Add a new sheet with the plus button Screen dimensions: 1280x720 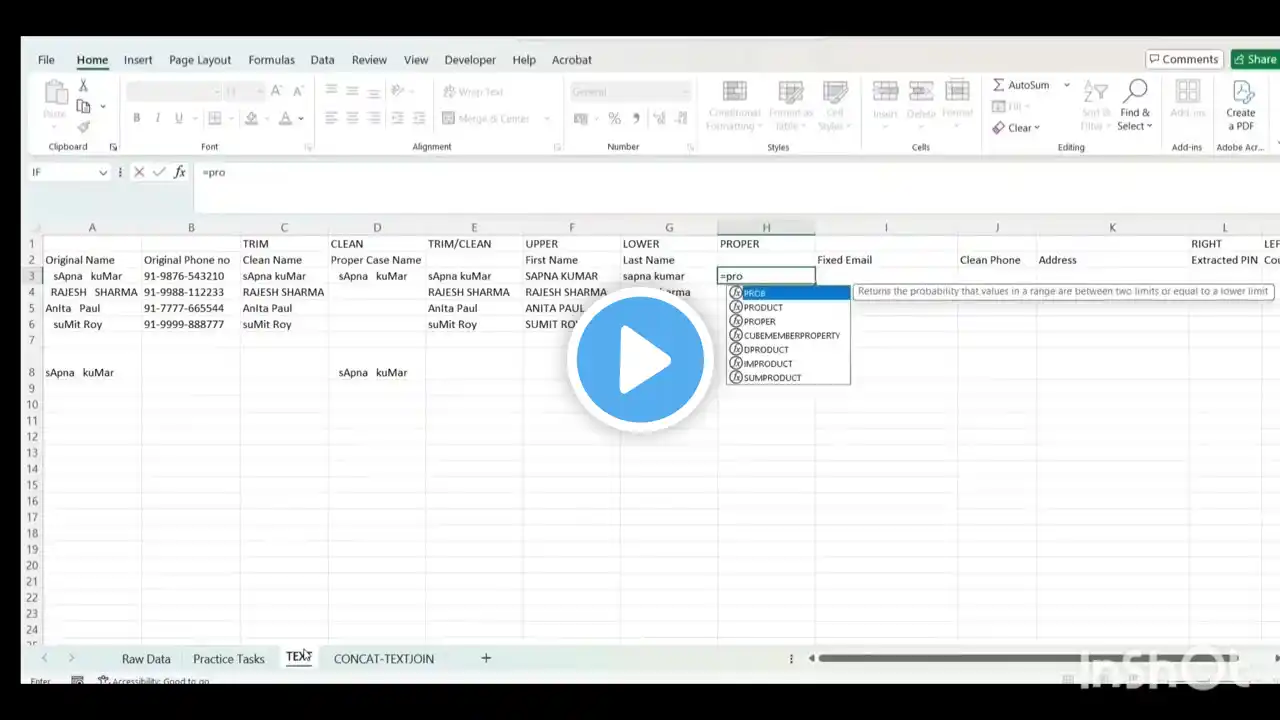(x=486, y=658)
